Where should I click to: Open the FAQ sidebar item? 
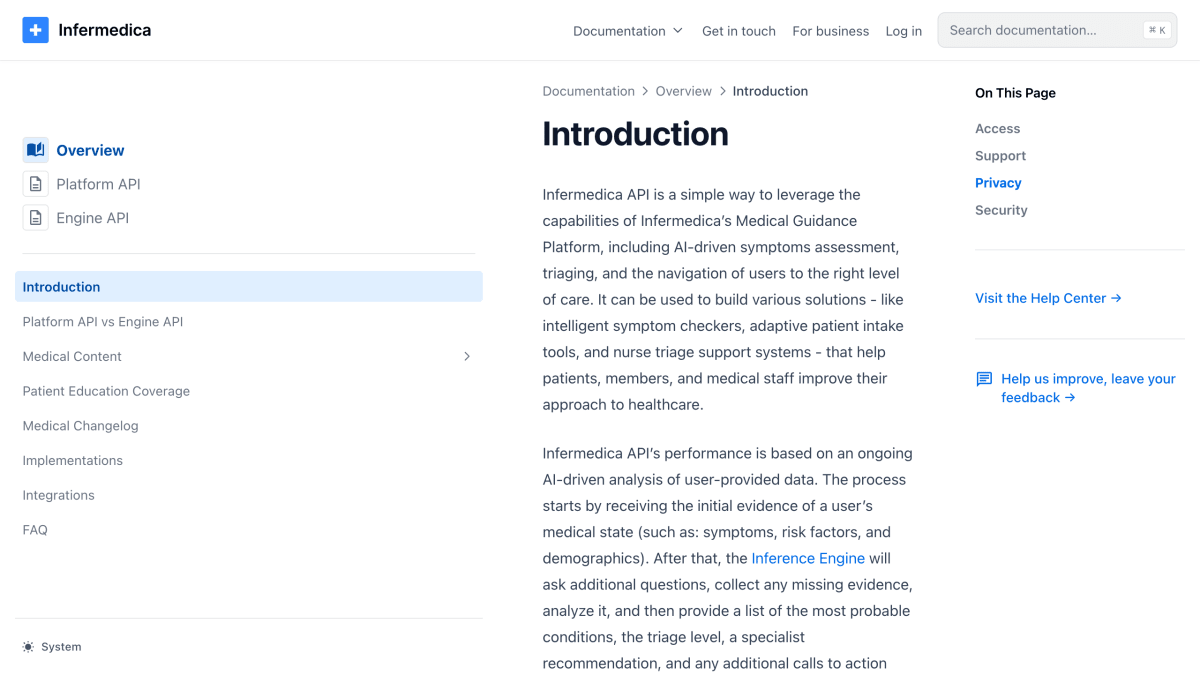pos(35,530)
